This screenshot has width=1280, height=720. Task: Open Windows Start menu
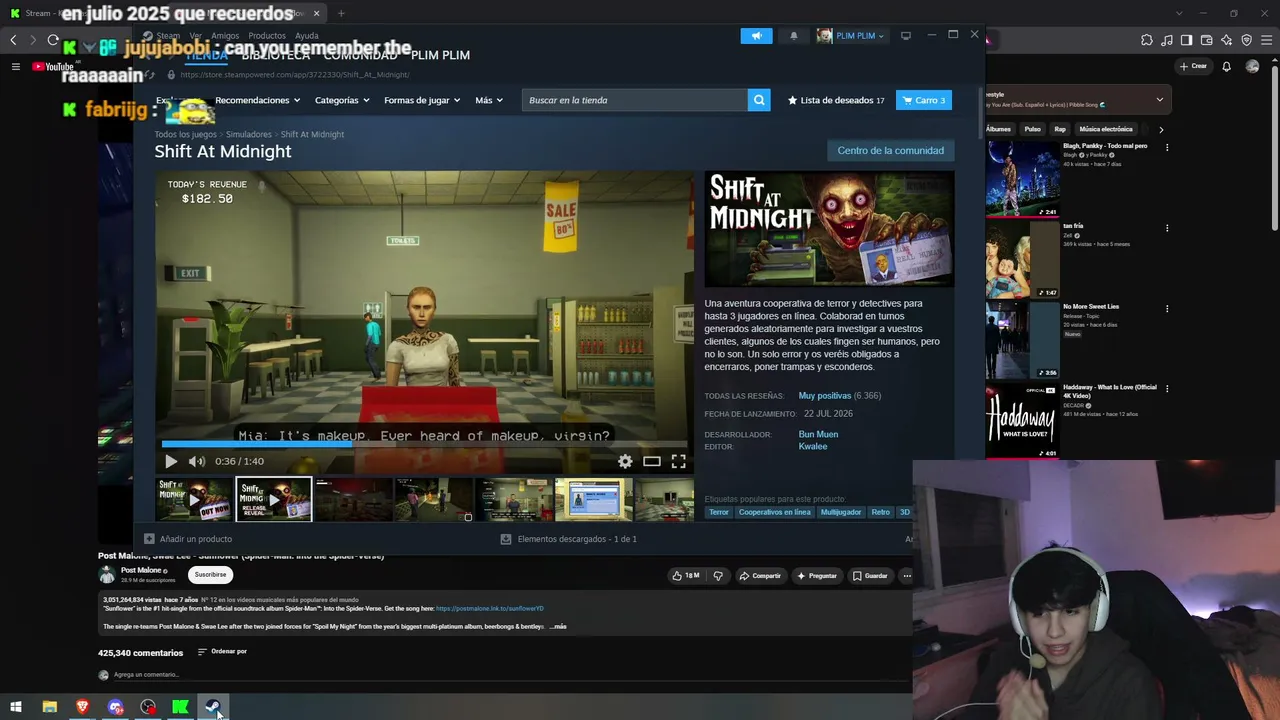[x=16, y=707]
